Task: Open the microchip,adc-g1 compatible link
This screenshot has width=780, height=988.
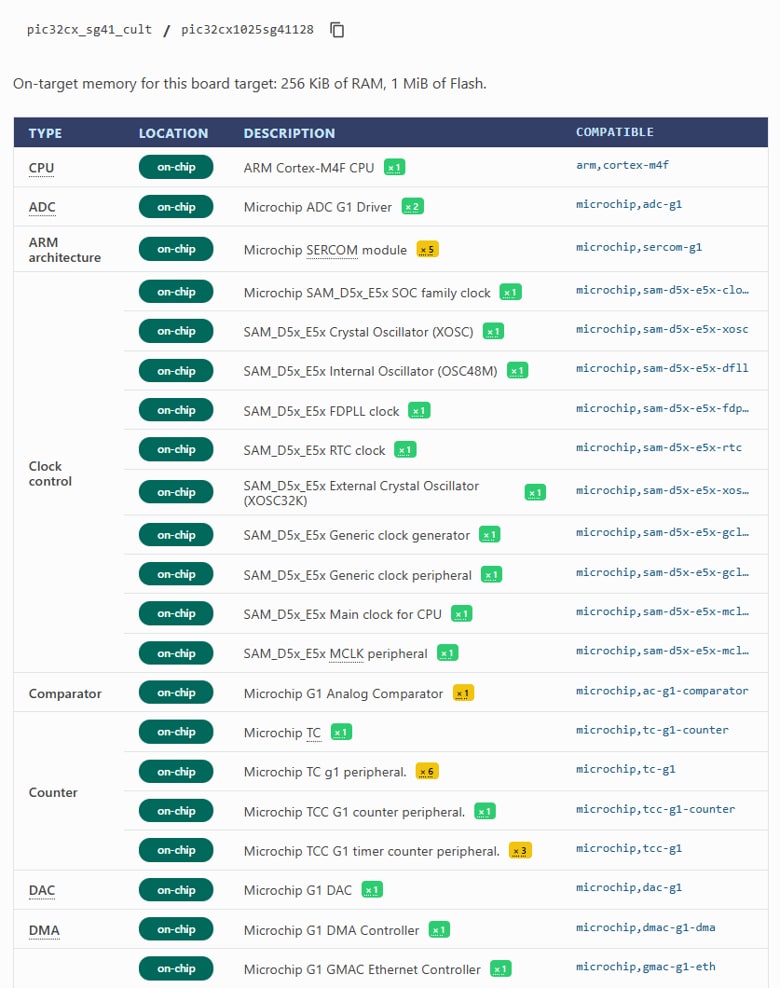Action: point(629,204)
